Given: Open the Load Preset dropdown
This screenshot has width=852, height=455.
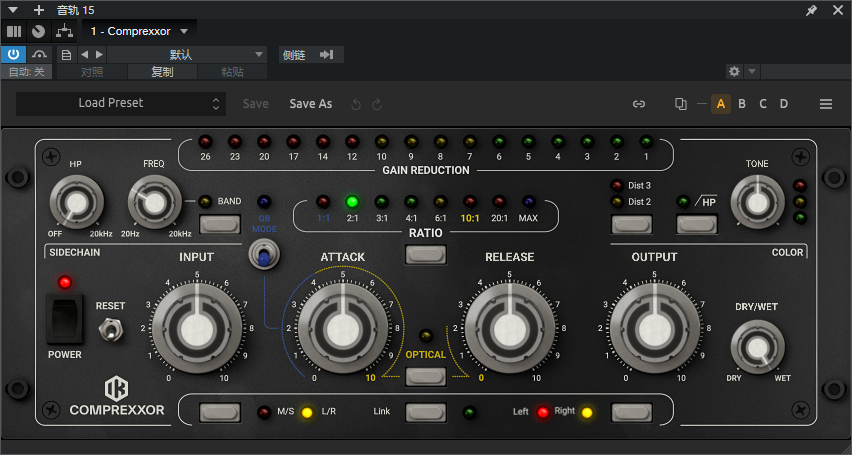Looking at the screenshot, I should point(121,103).
